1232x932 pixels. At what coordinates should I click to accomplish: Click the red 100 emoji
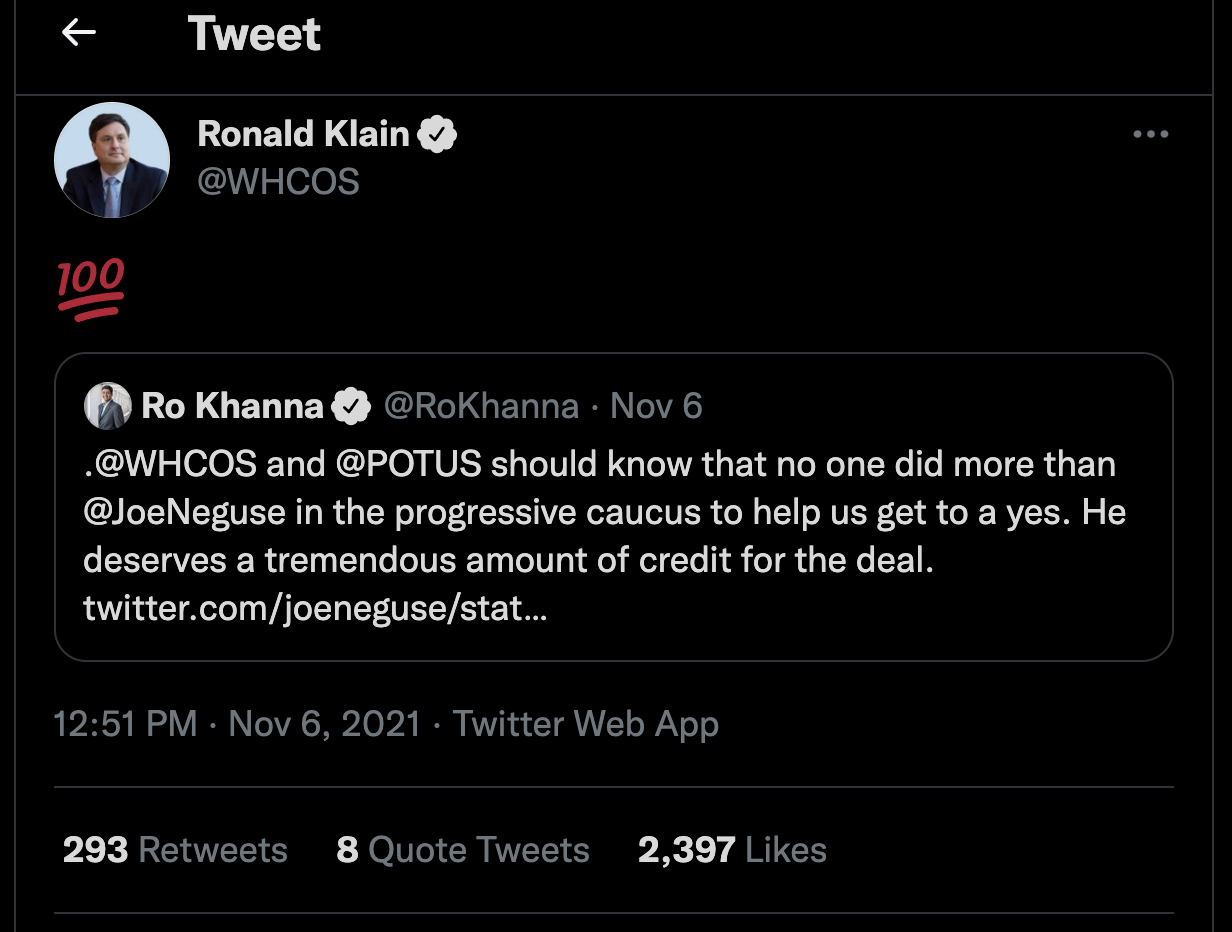91,287
